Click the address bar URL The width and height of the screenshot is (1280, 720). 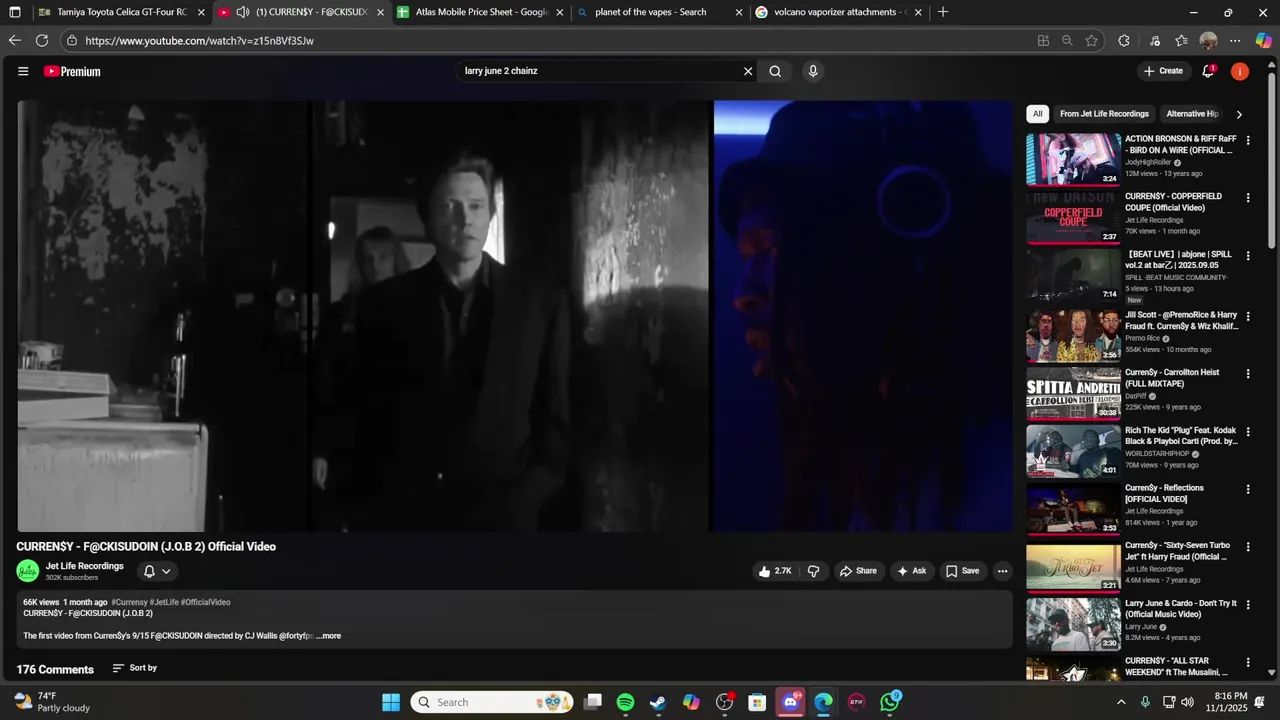click(199, 41)
